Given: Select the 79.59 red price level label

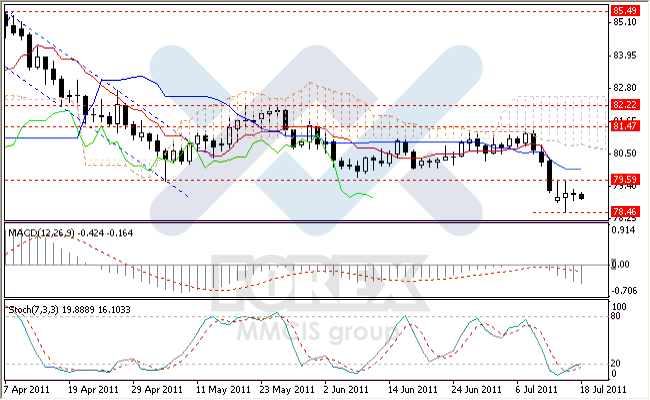Looking at the screenshot, I should point(625,179).
